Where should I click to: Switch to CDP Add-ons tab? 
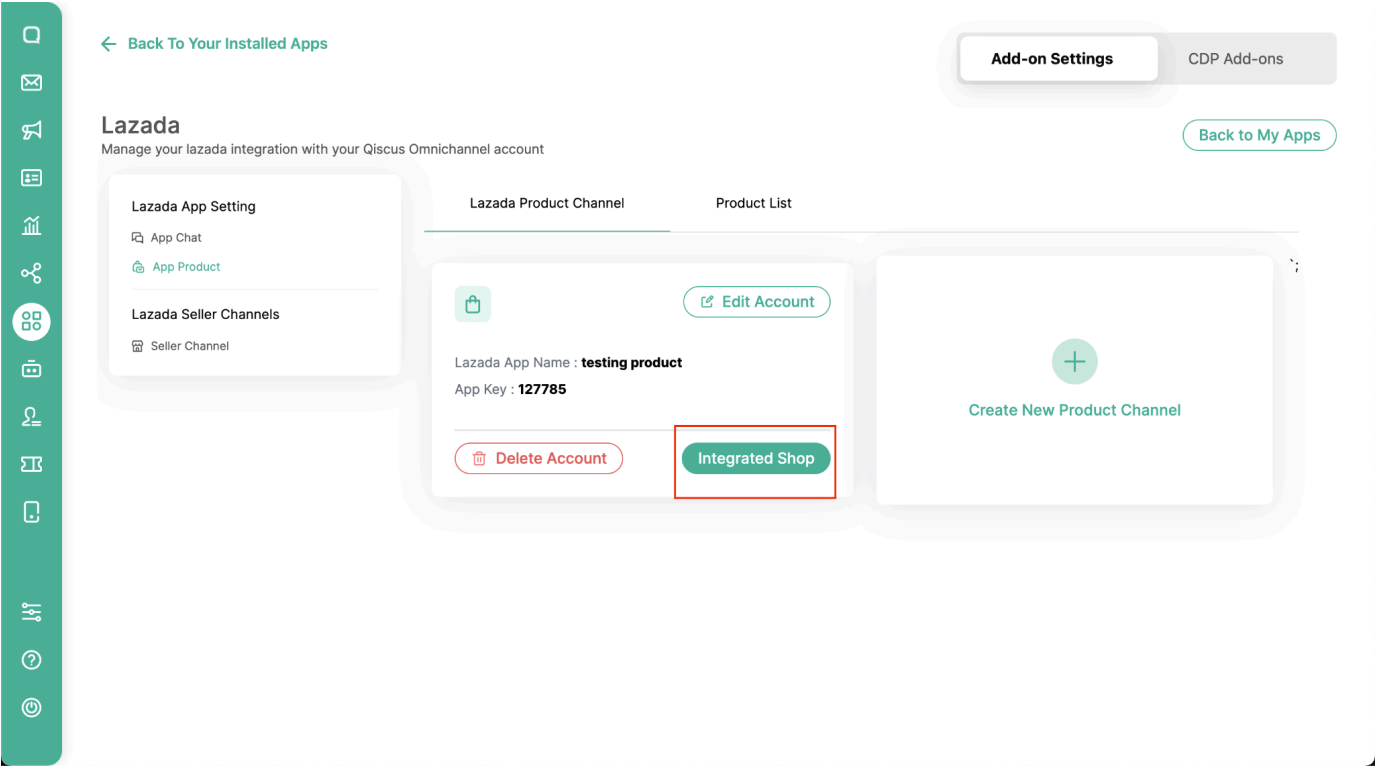pos(1235,59)
